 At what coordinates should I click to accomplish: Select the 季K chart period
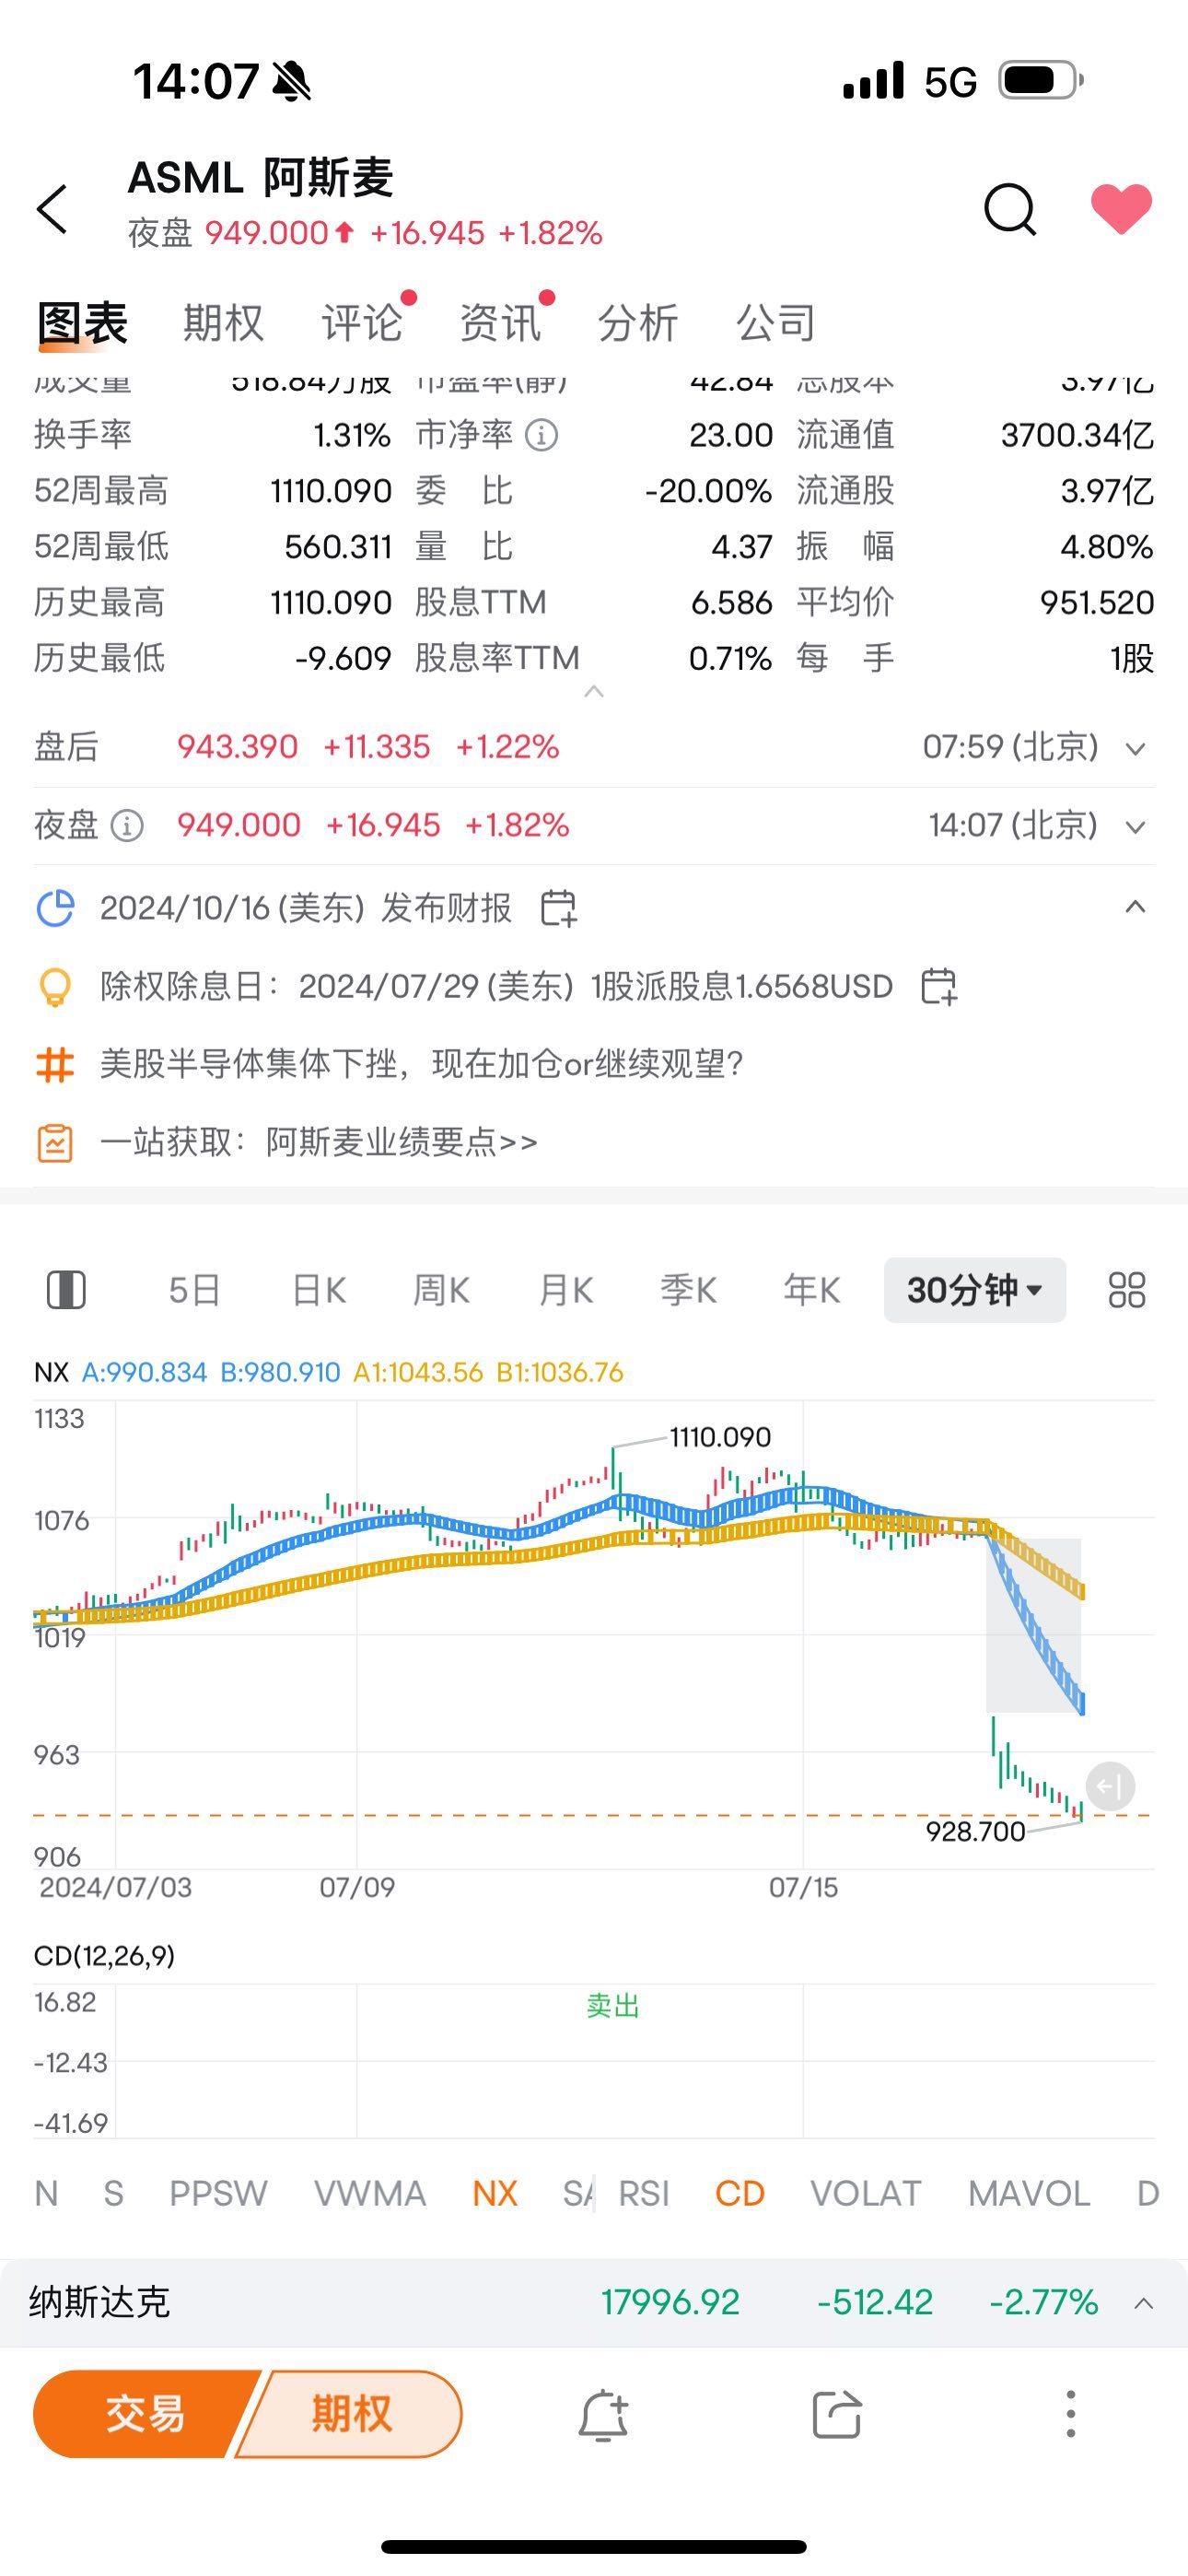coord(689,1290)
